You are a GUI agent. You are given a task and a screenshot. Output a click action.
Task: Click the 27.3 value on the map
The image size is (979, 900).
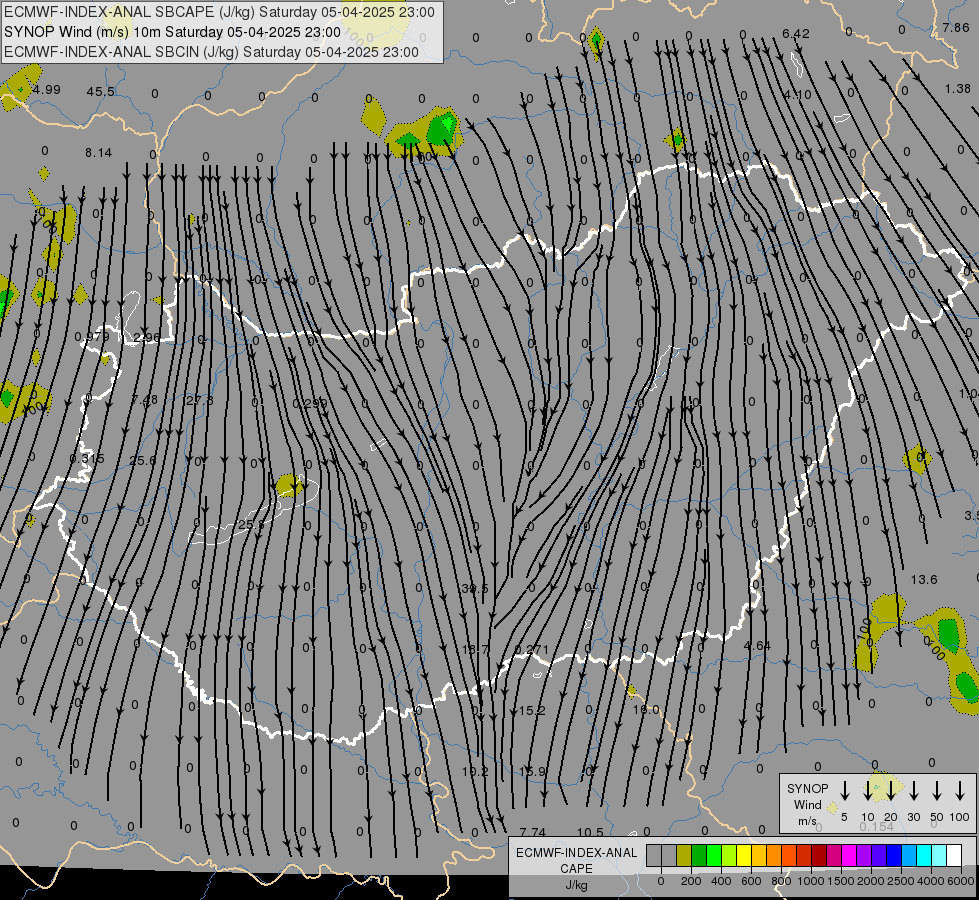coord(200,400)
